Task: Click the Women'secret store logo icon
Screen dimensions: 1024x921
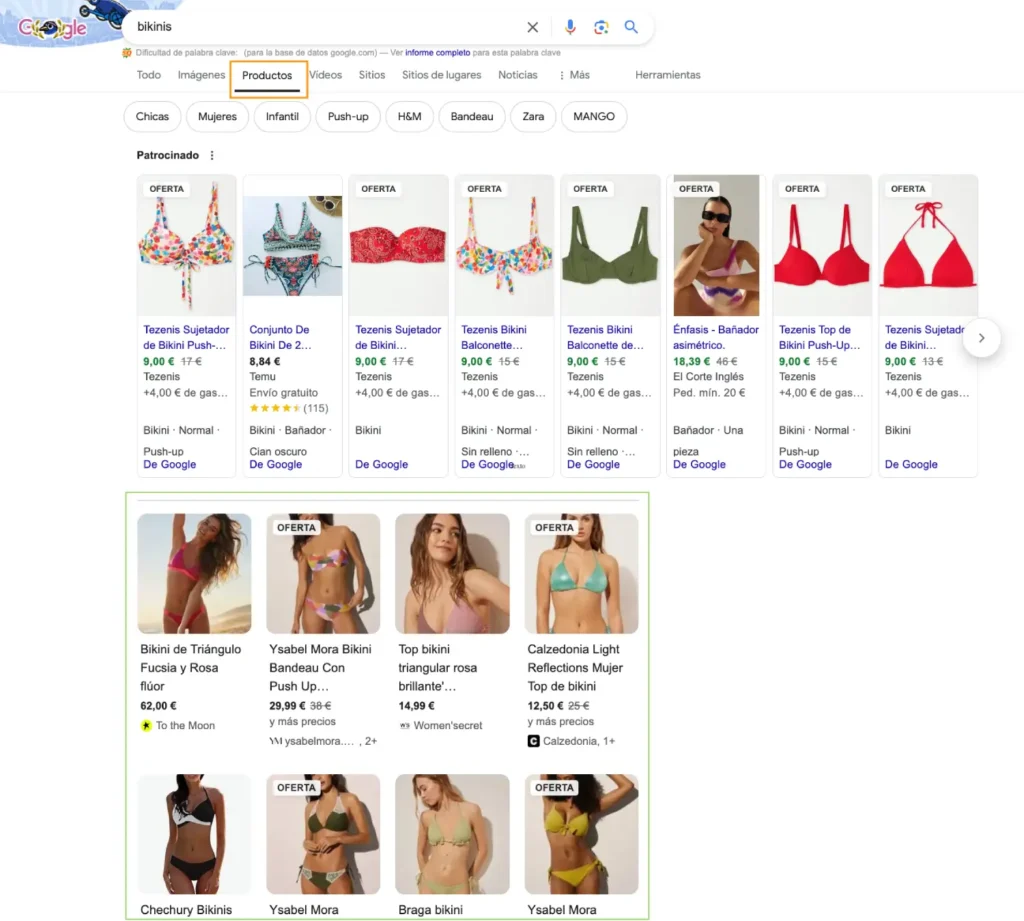Action: click(404, 726)
